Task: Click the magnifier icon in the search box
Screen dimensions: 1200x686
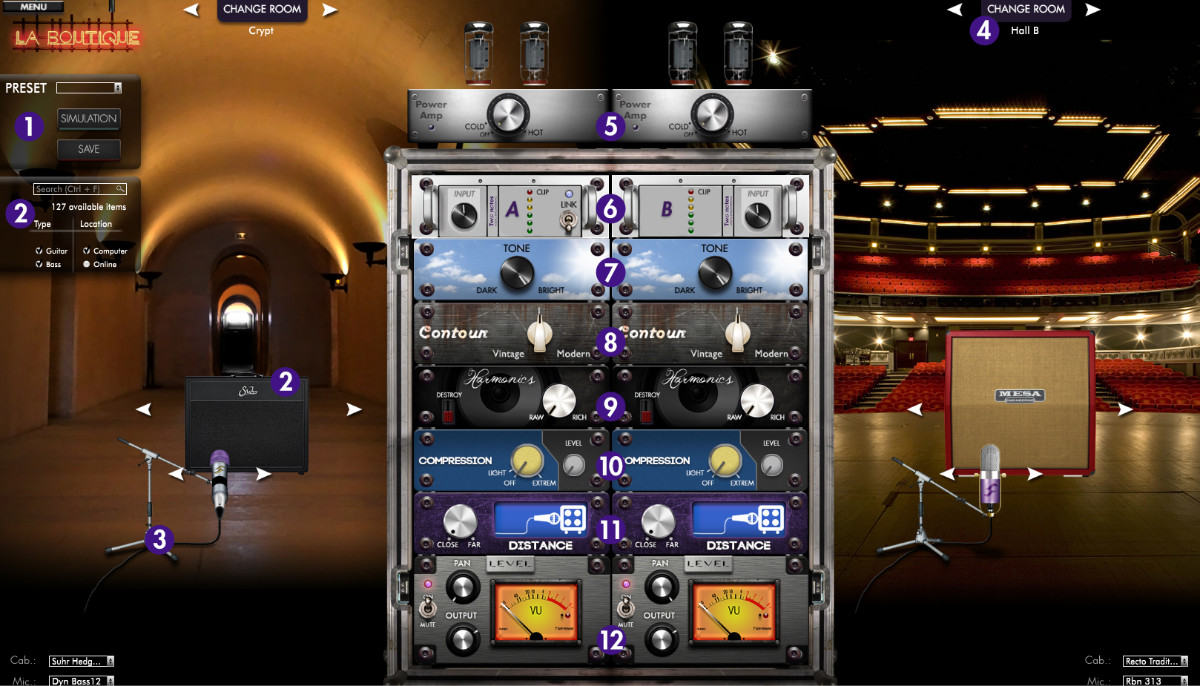Action: click(119, 188)
